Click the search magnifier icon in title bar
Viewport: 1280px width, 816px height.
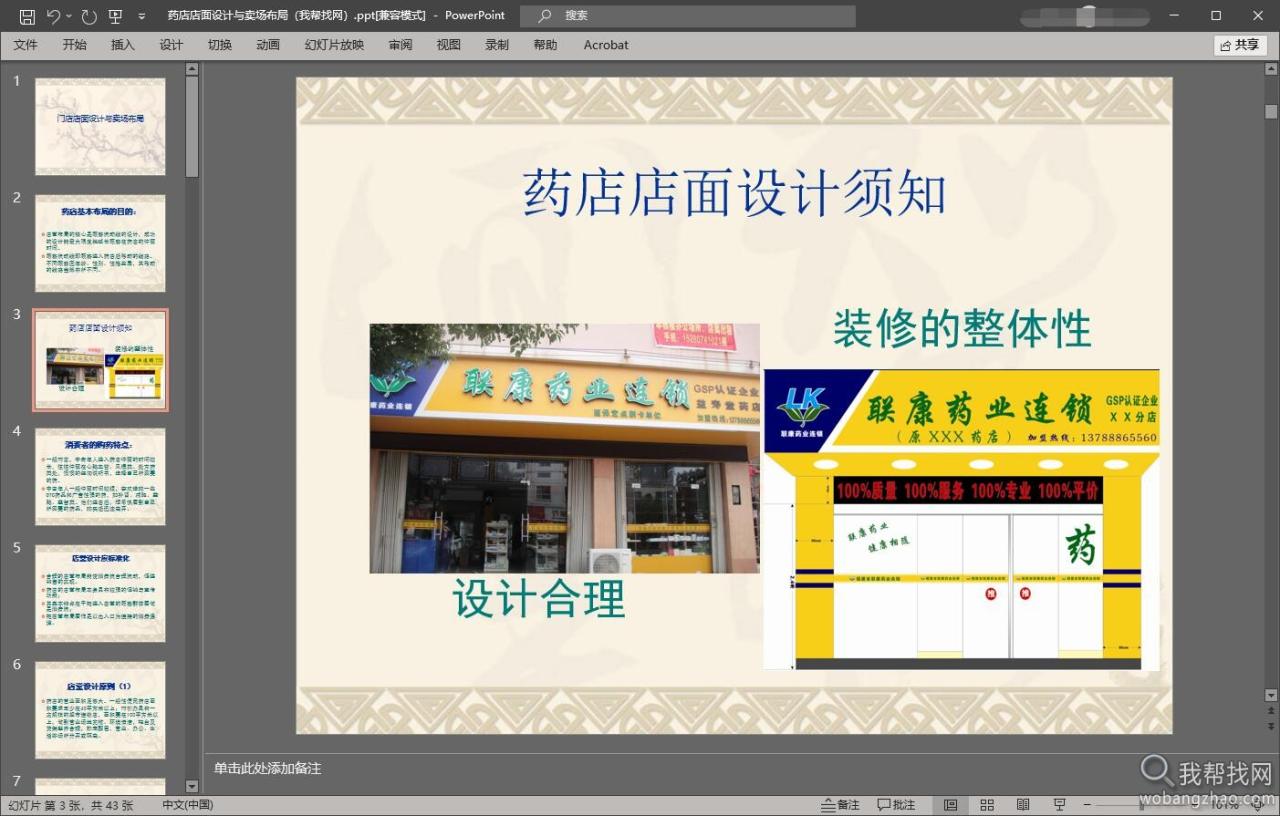point(544,16)
